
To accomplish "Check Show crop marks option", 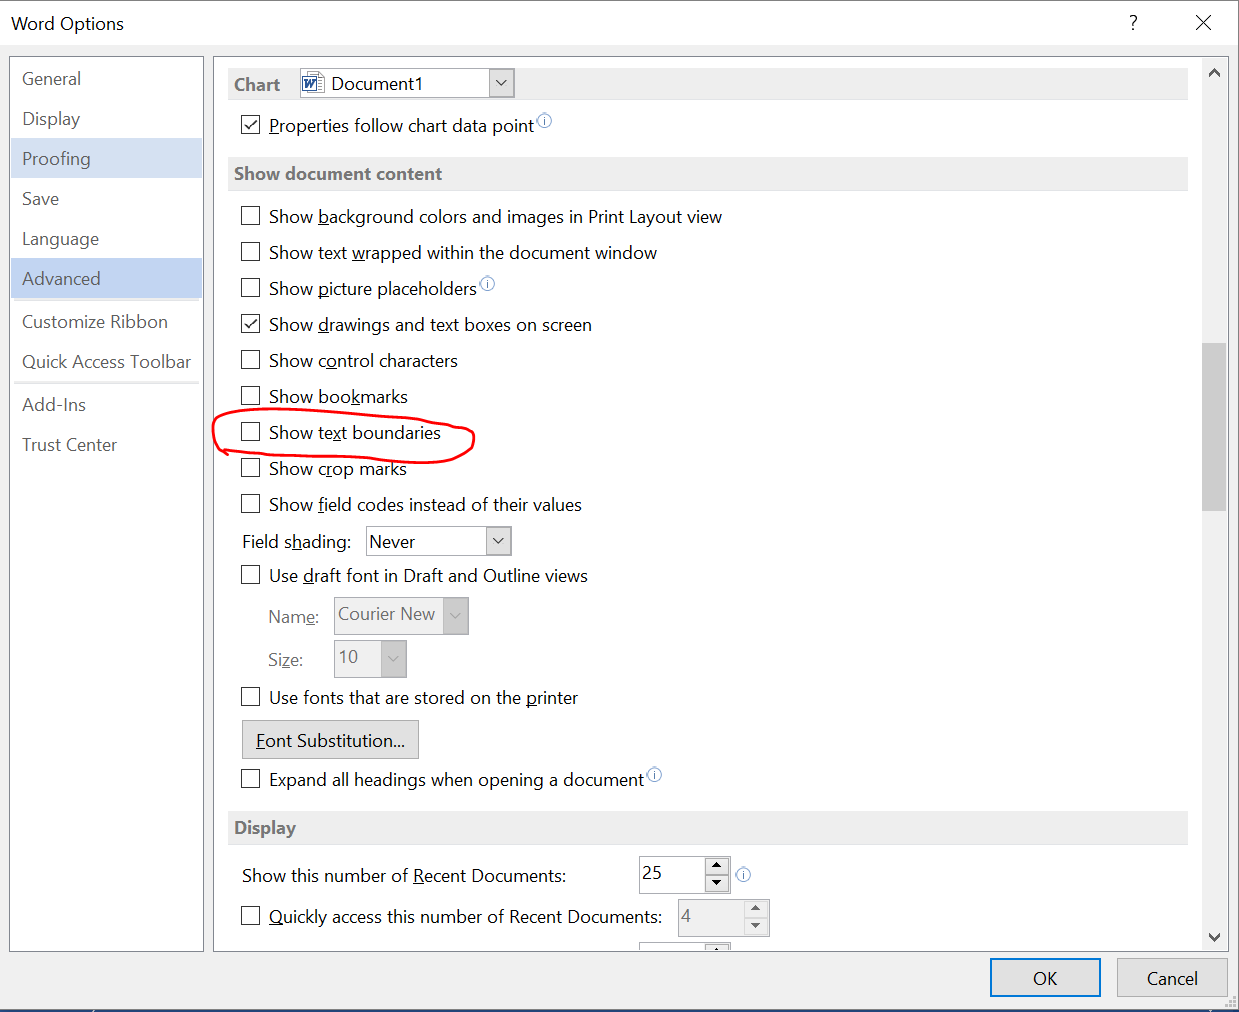I will click(251, 468).
